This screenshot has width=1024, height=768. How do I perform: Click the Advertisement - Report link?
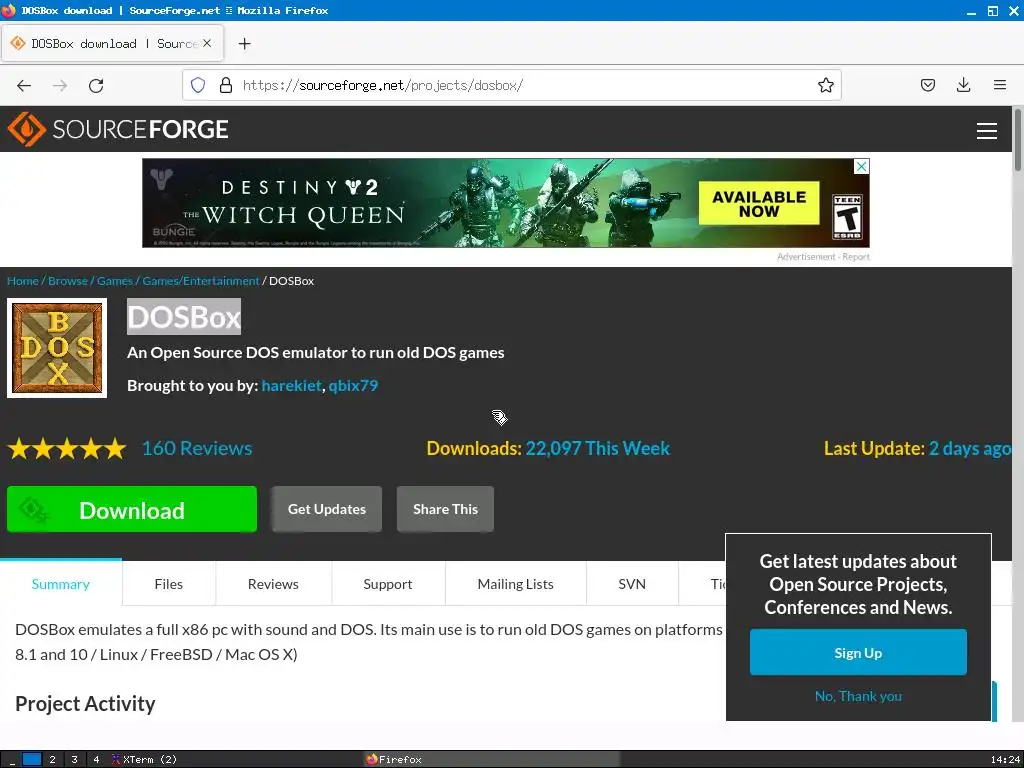(x=823, y=257)
